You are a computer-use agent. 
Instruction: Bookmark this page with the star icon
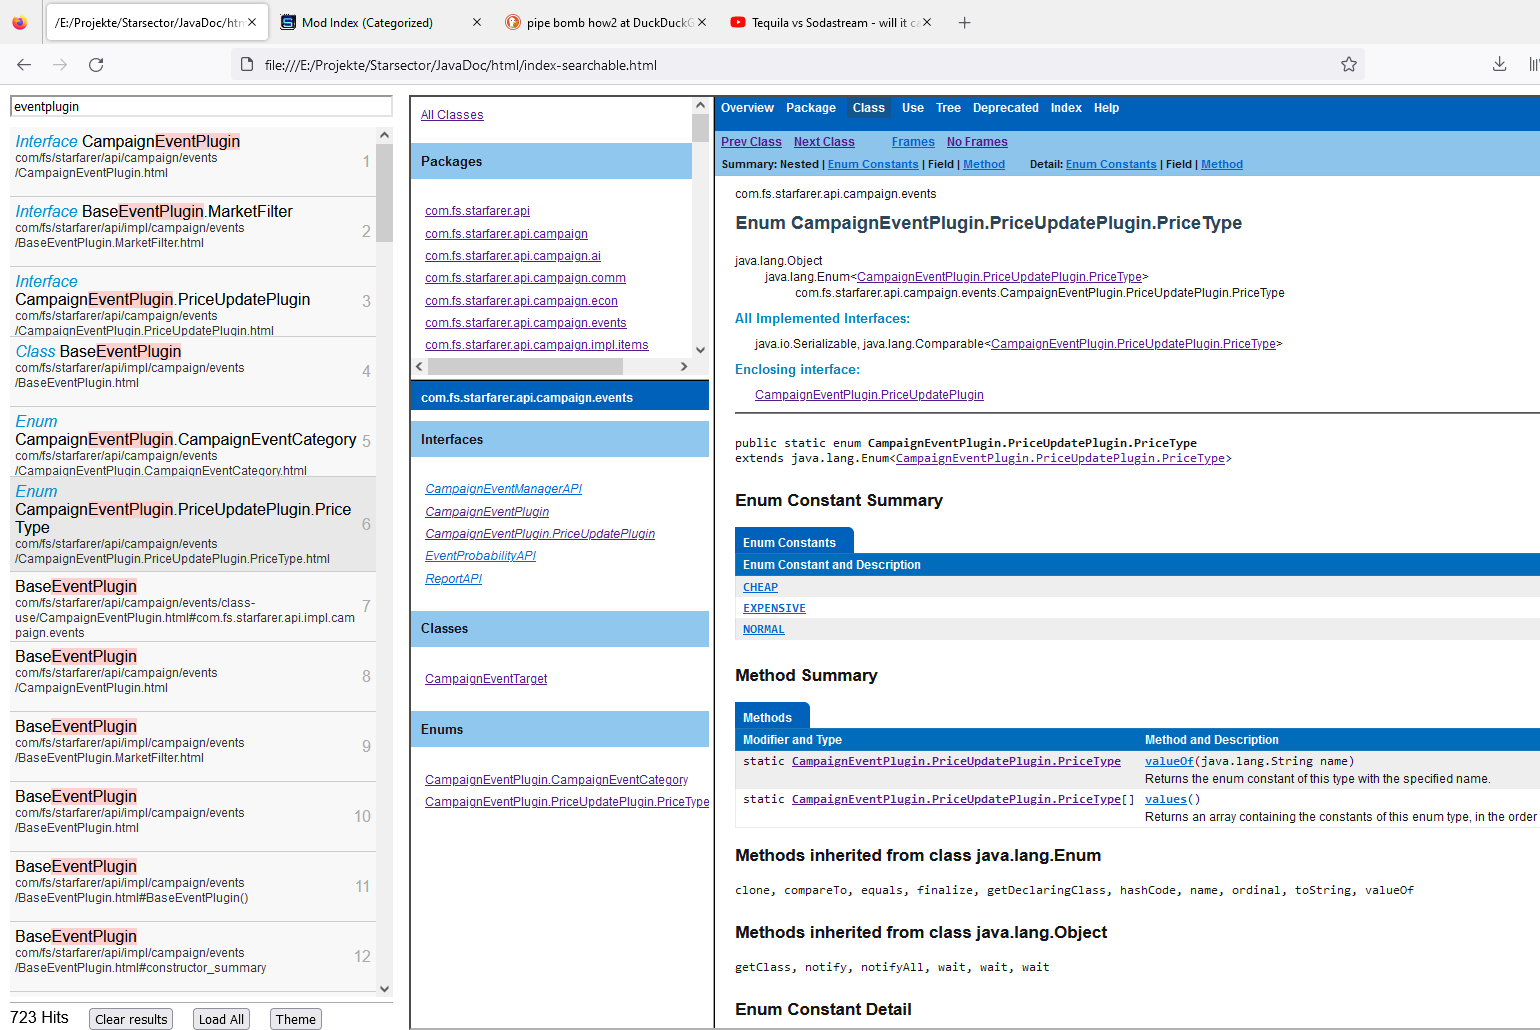1349,65
